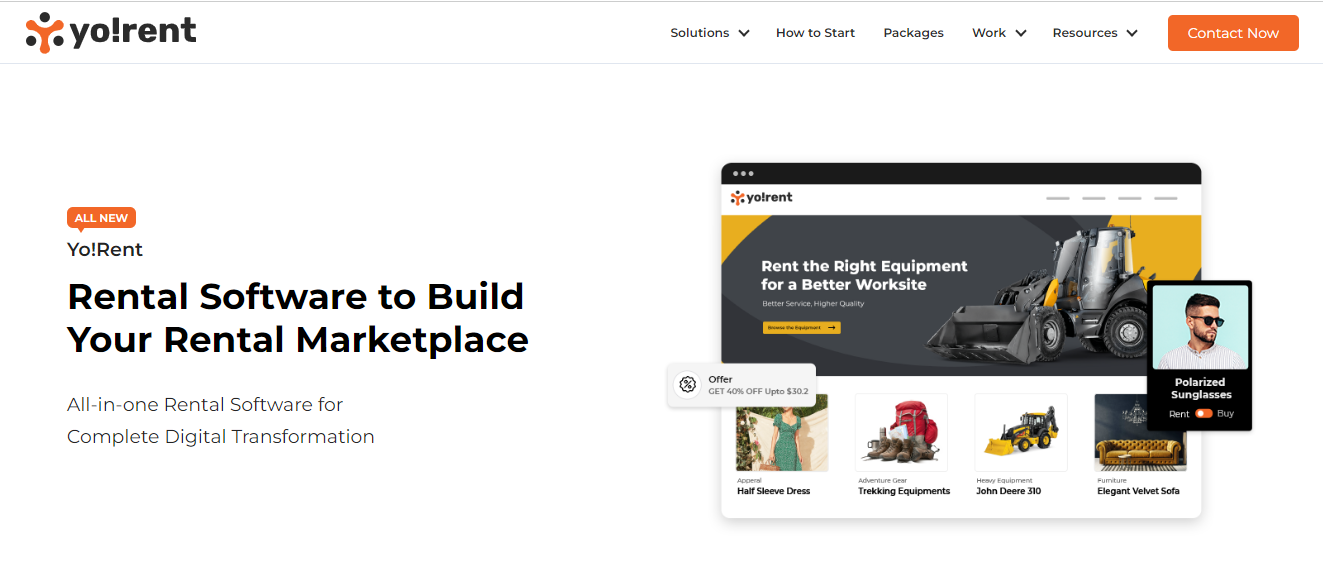Click the discount percent Offer icon

687,384
